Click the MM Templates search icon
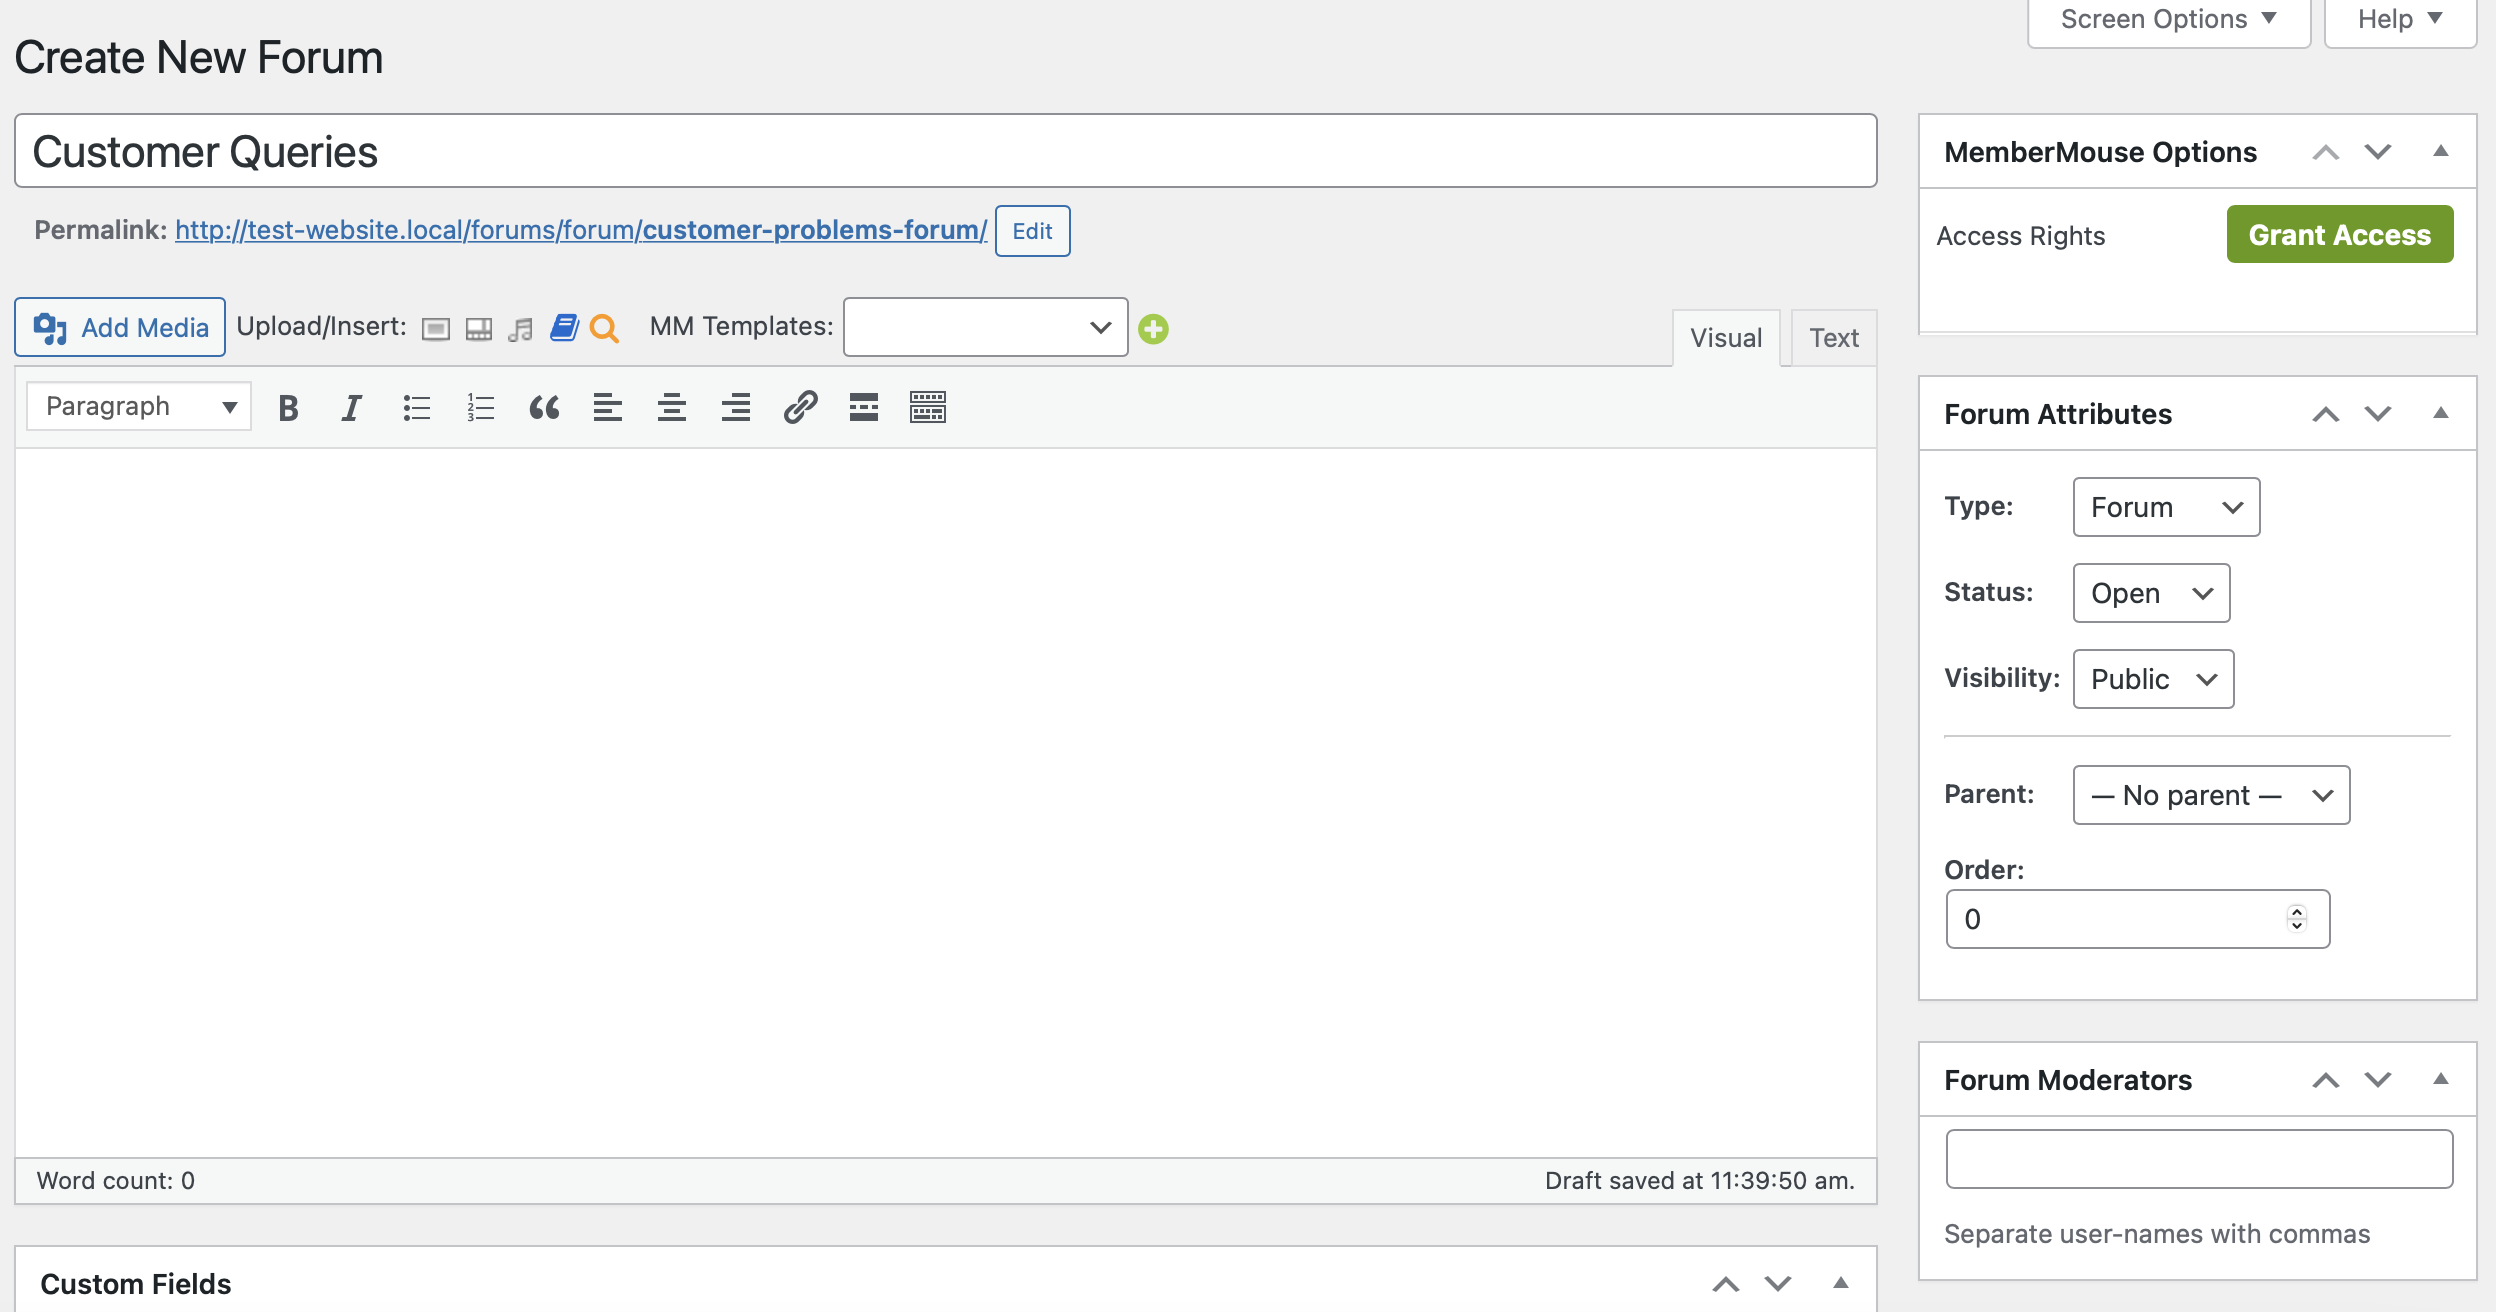 603,328
